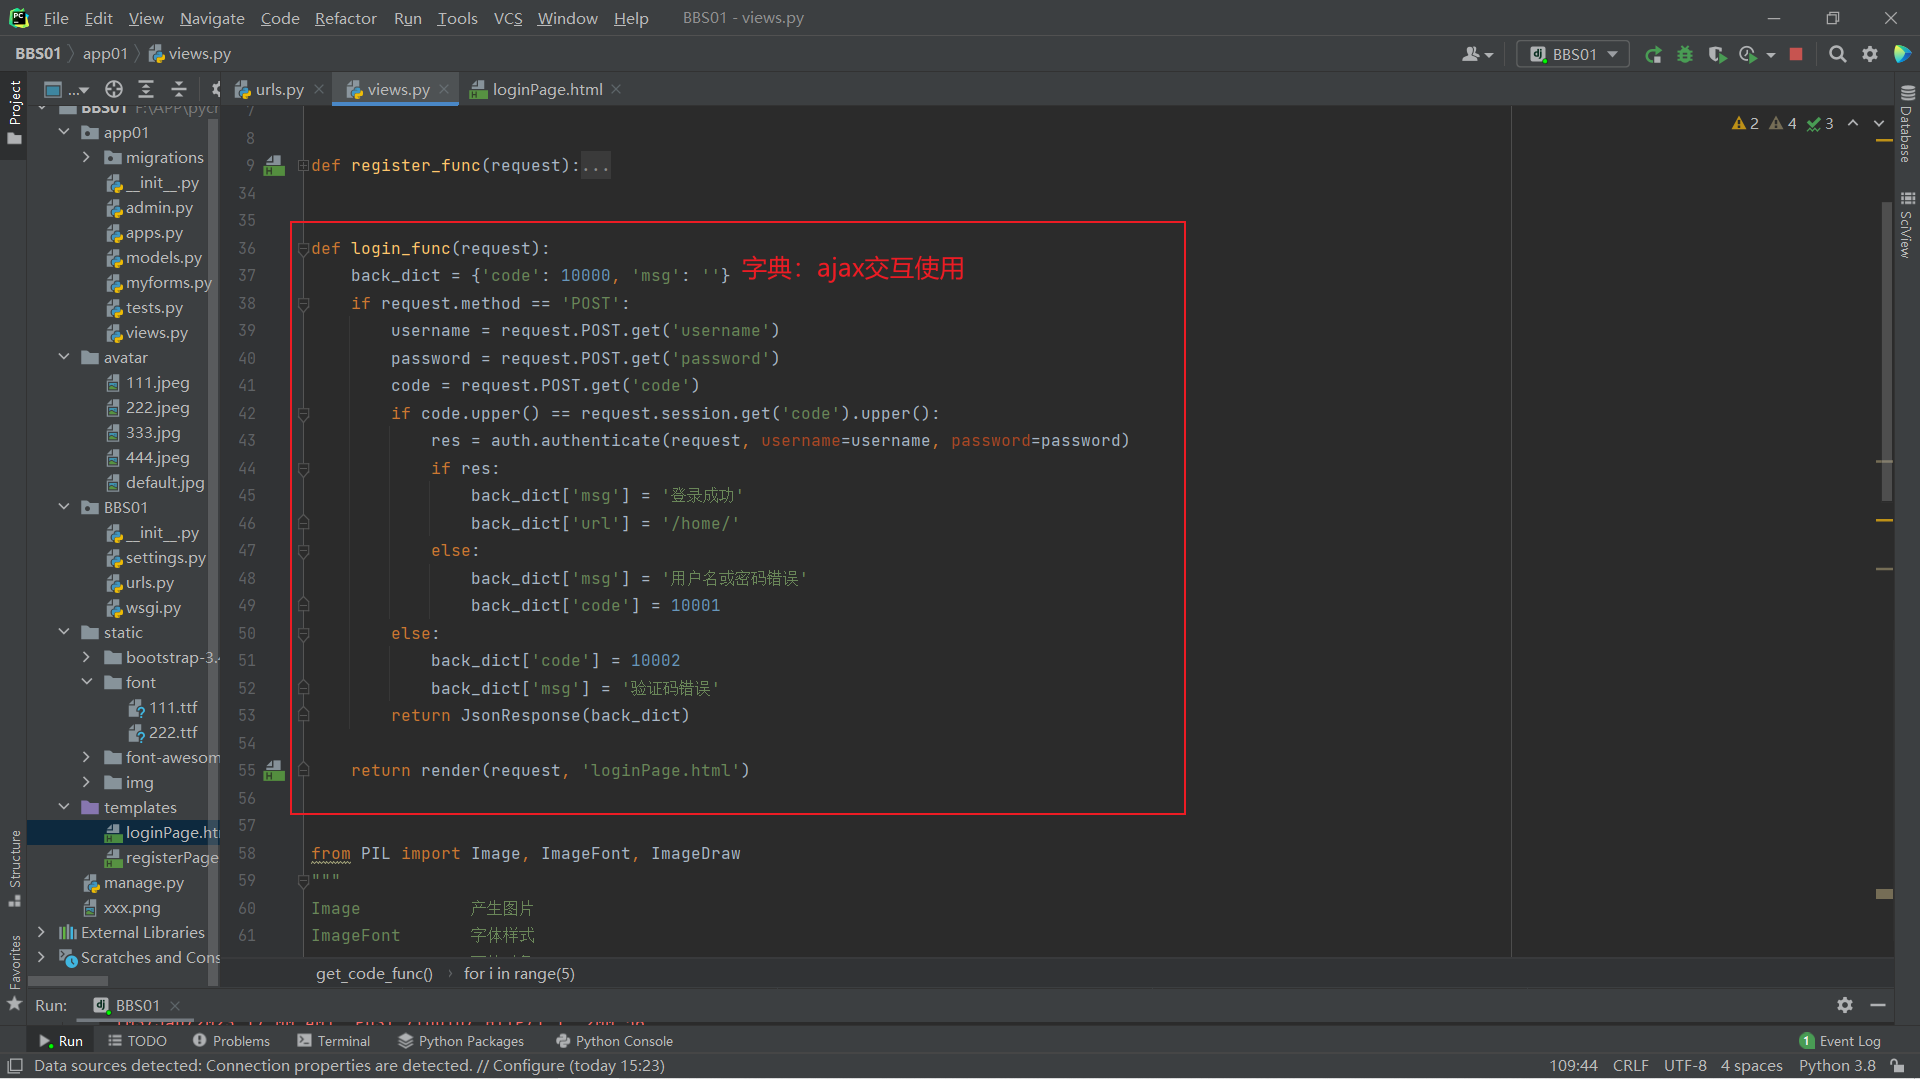The width and height of the screenshot is (1920, 1079).
Task: Click the gutter icon beside register_func
Action: click(274, 165)
